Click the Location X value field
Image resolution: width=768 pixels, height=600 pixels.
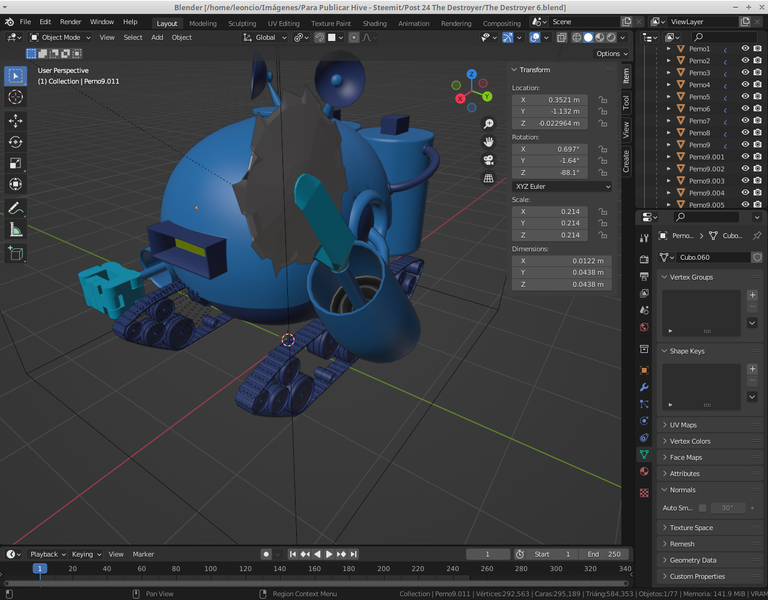tap(550, 99)
